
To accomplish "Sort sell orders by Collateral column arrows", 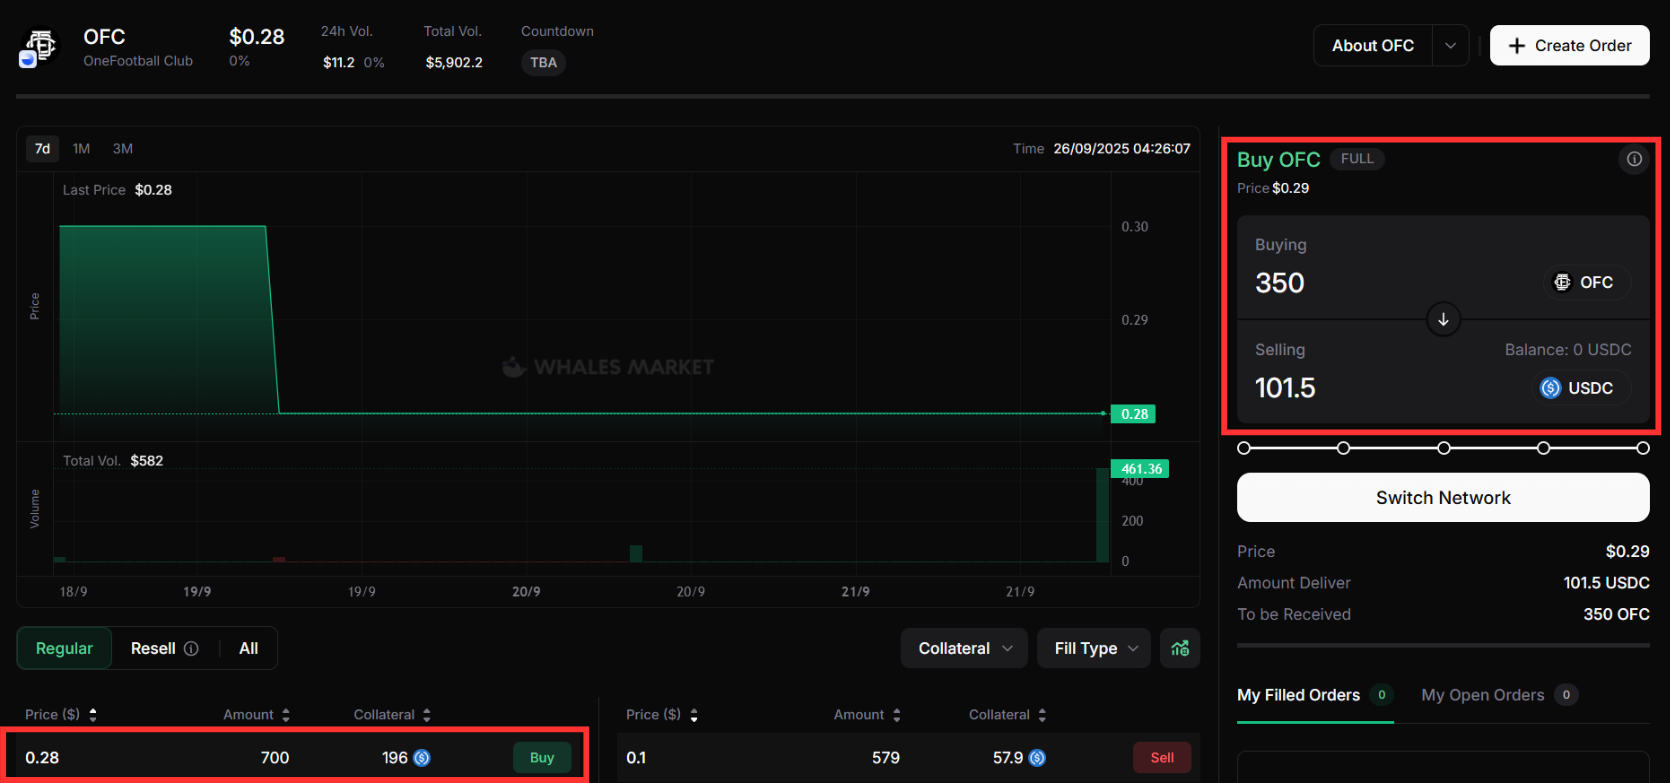I will 1042,715.
